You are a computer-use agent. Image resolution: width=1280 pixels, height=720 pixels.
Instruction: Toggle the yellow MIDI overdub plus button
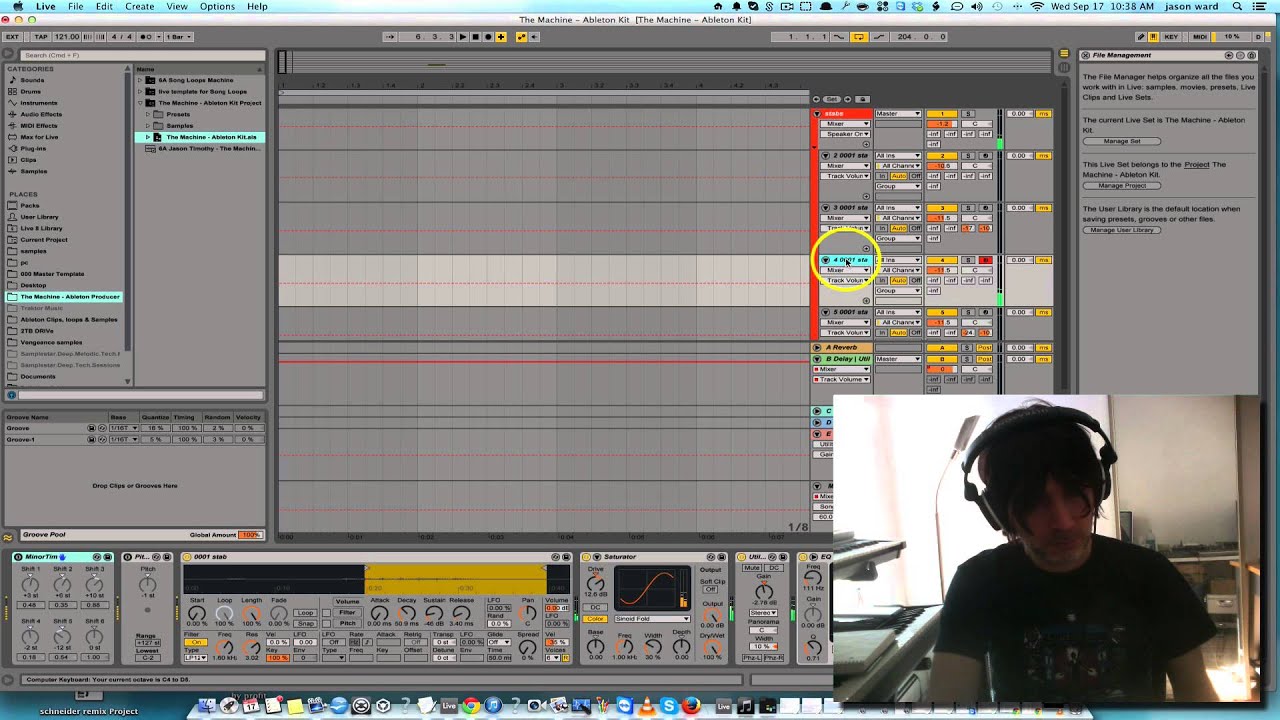pyautogui.click(x=501, y=37)
